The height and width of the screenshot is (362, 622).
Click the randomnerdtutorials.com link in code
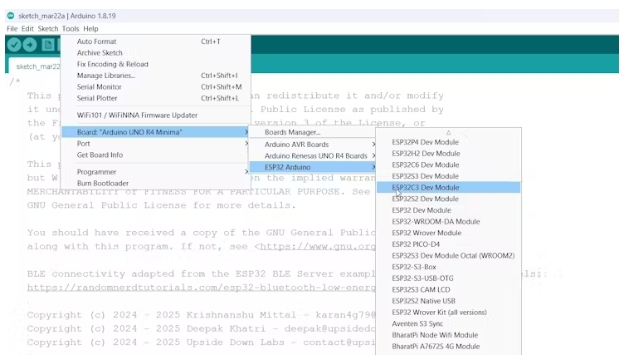pos(201,287)
